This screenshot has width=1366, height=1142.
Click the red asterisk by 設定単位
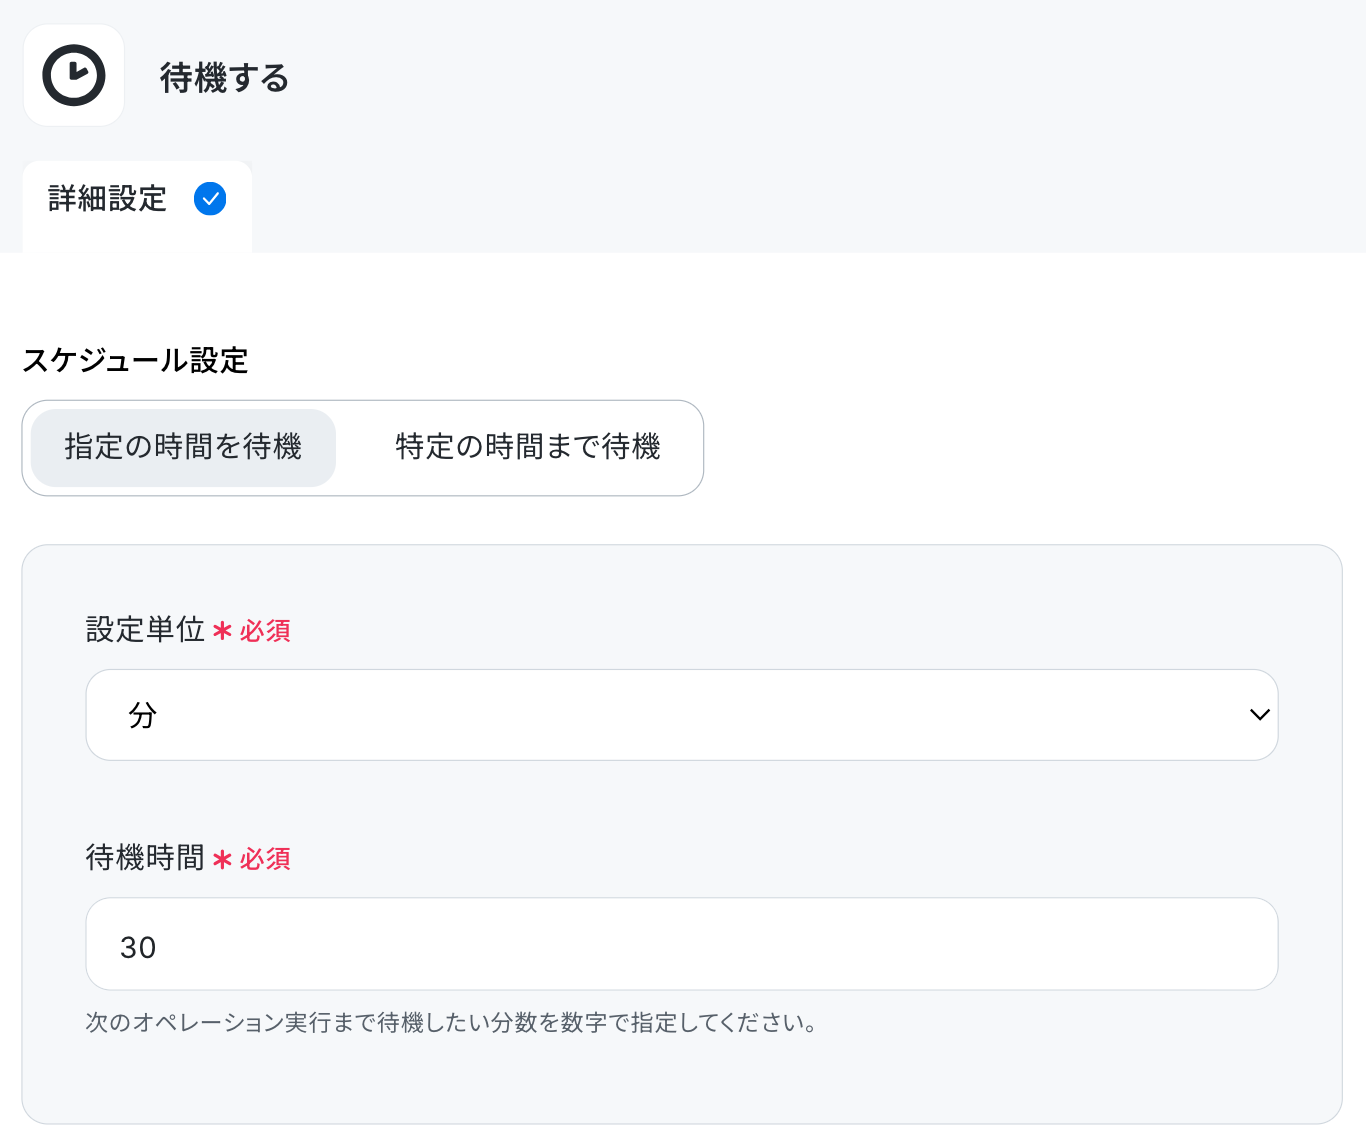222,631
